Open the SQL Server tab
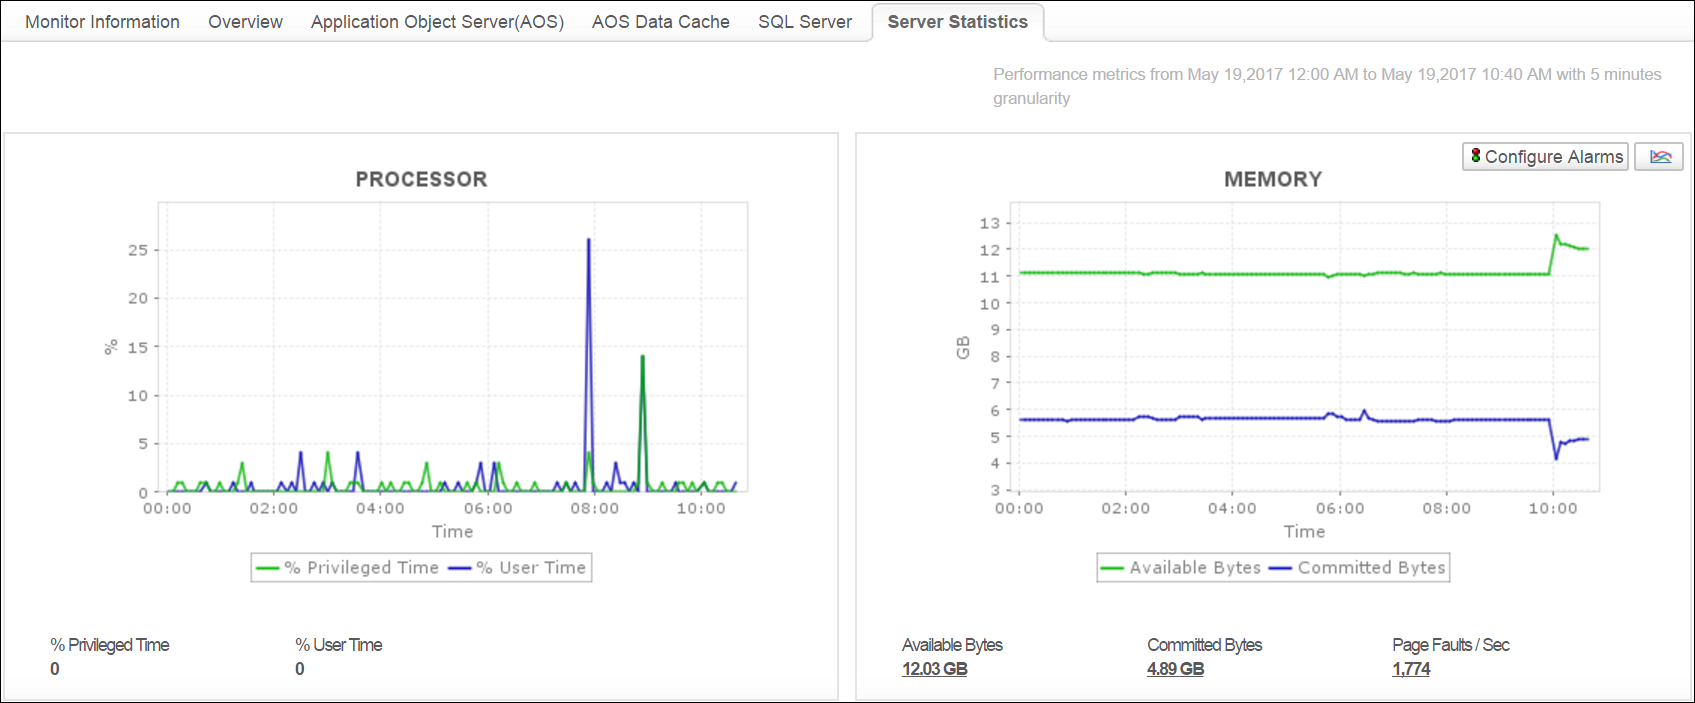The image size is (1695, 703). pos(805,22)
